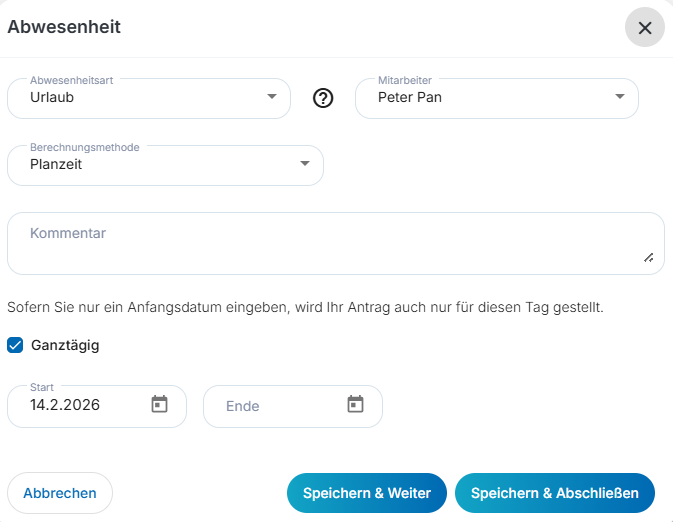Click the Abwesenheit dialog title
The height and width of the screenshot is (522, 673).
[64, 27]
